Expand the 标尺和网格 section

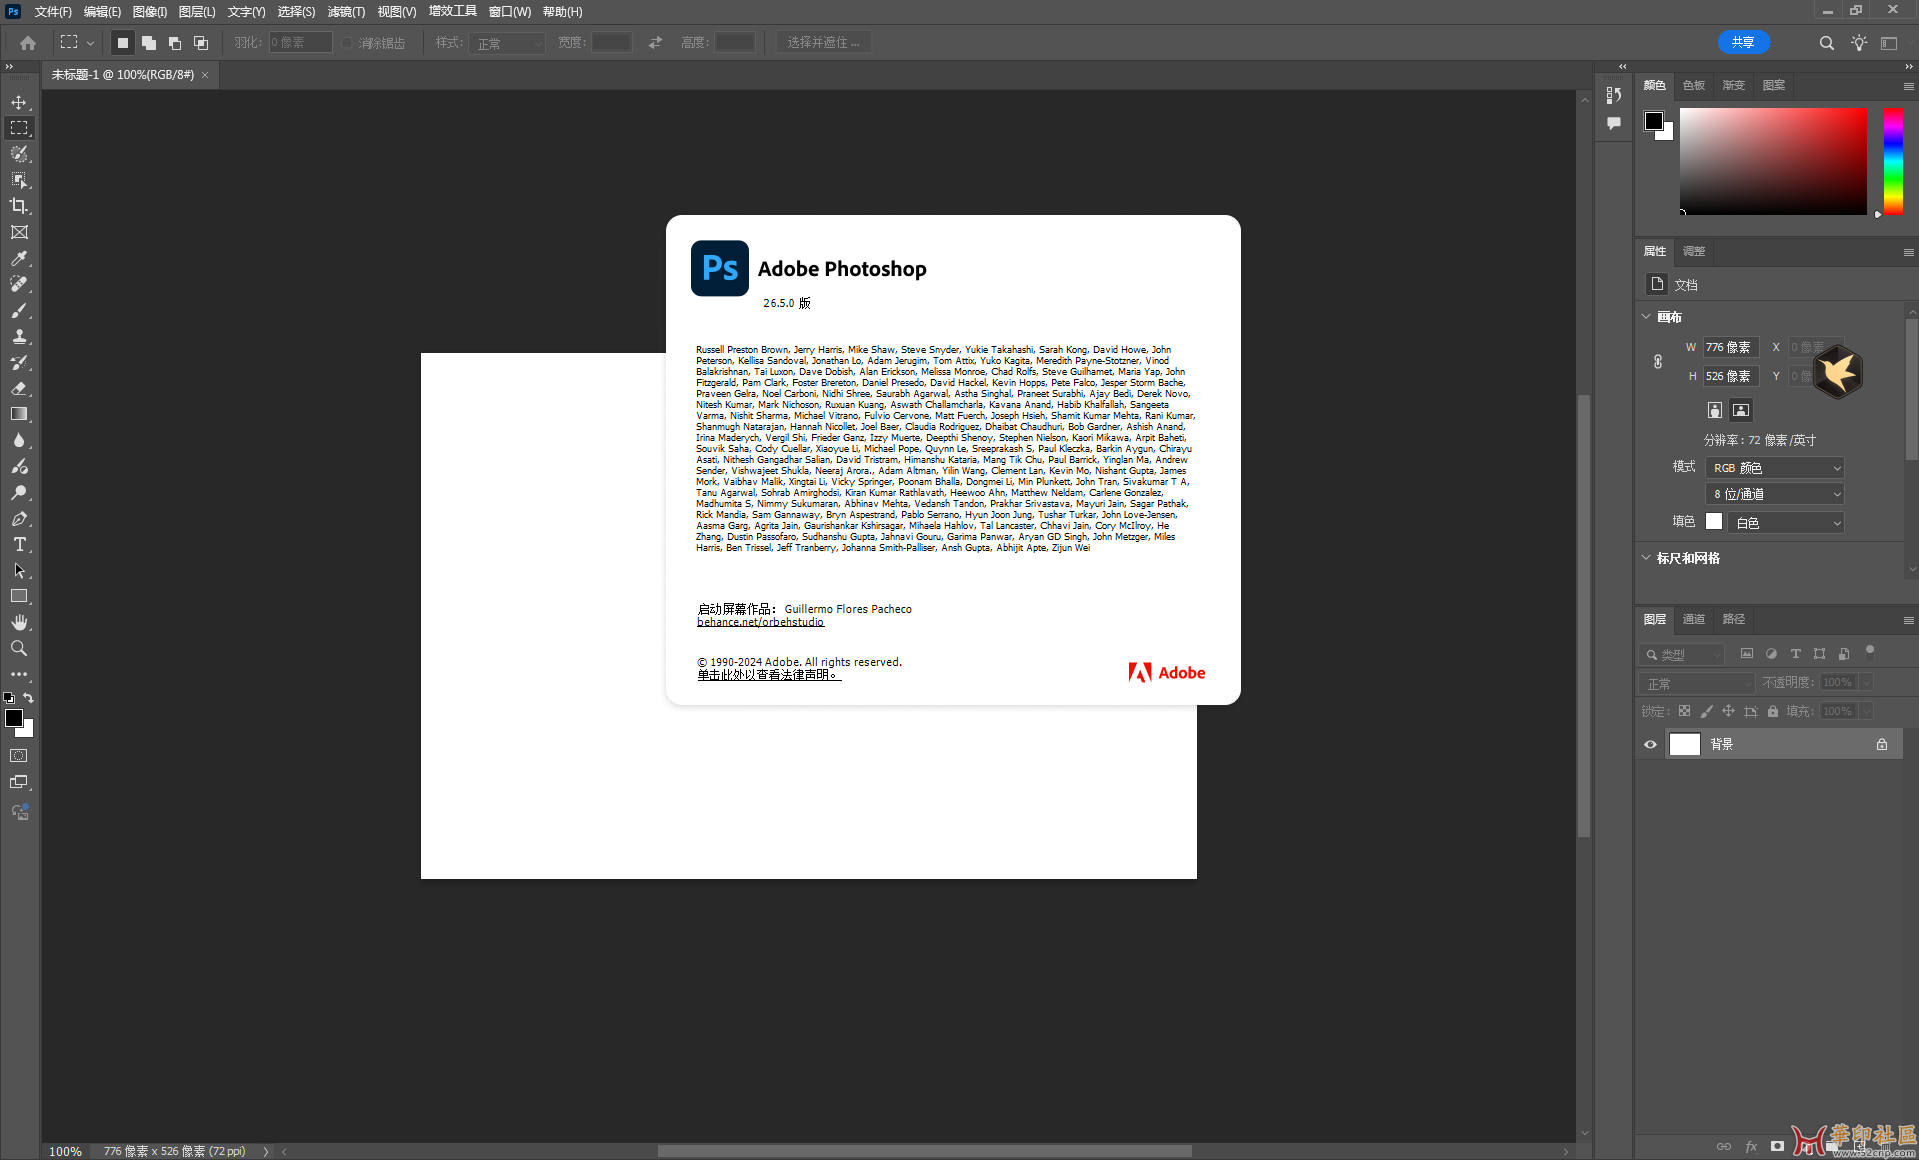click(x=1646, y=558)
